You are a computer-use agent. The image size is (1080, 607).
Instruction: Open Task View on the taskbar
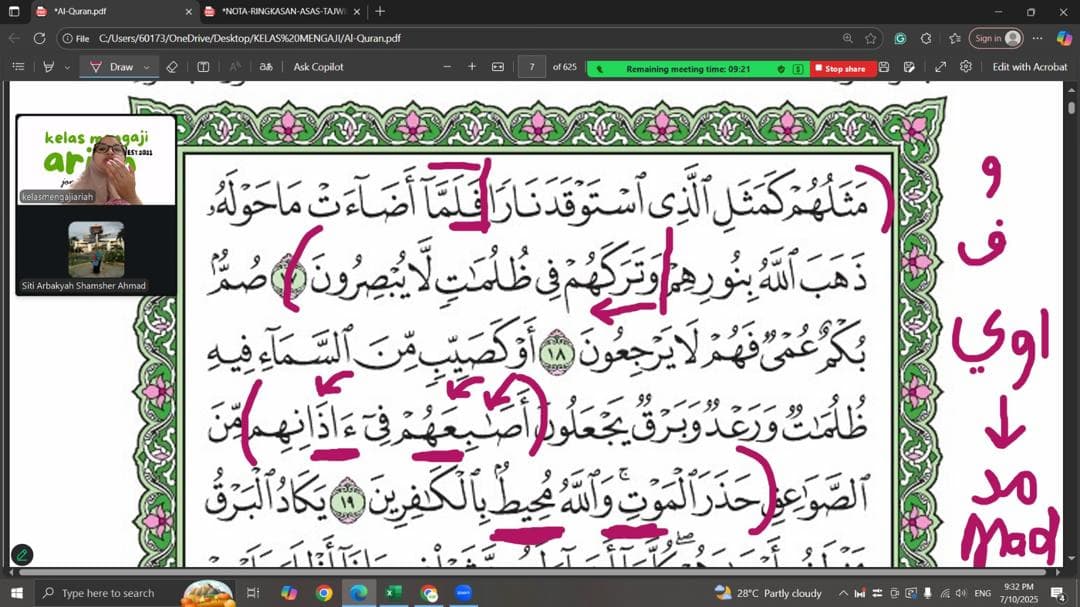(x=253, y=593)
